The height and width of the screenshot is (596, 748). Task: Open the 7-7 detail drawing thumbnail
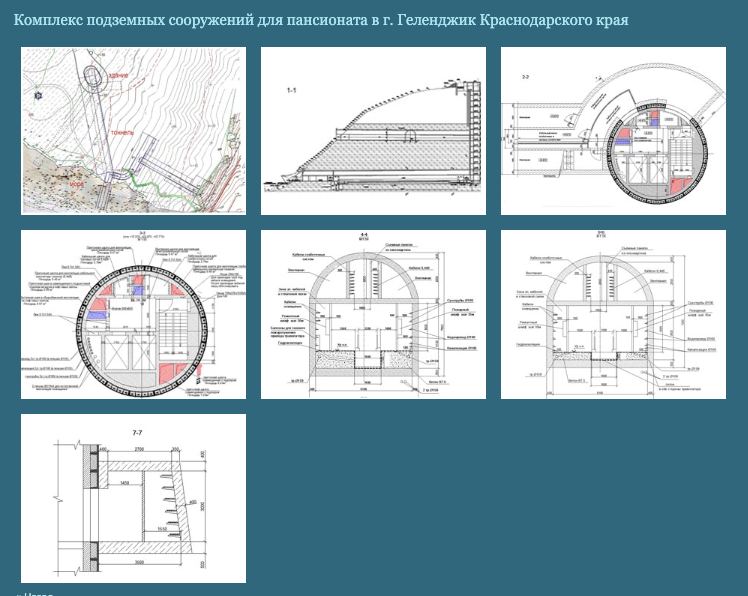[133, 498]
